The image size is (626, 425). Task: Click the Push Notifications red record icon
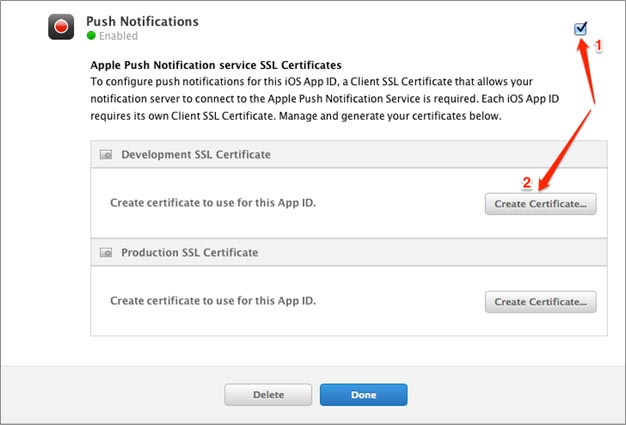coord(61,27)
